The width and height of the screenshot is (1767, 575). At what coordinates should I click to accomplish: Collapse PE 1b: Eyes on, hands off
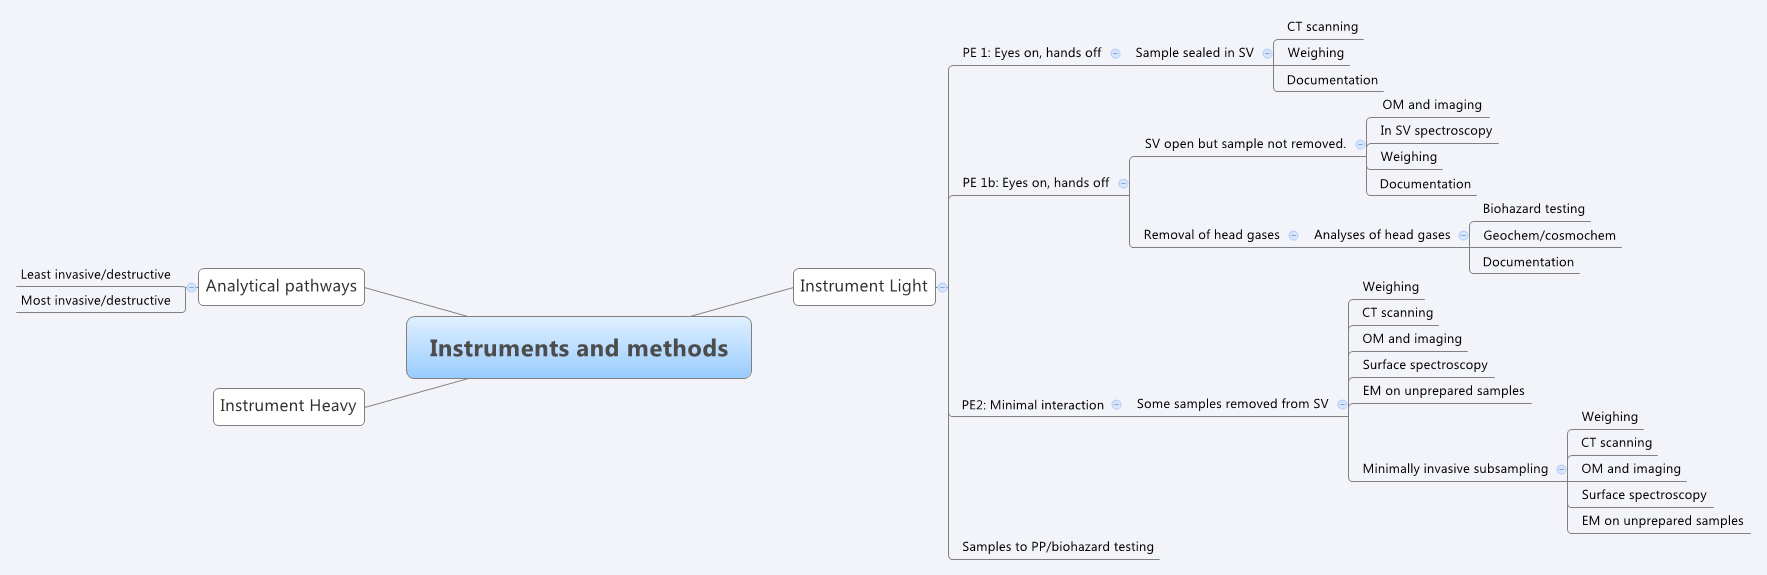tap(1123, 184)
